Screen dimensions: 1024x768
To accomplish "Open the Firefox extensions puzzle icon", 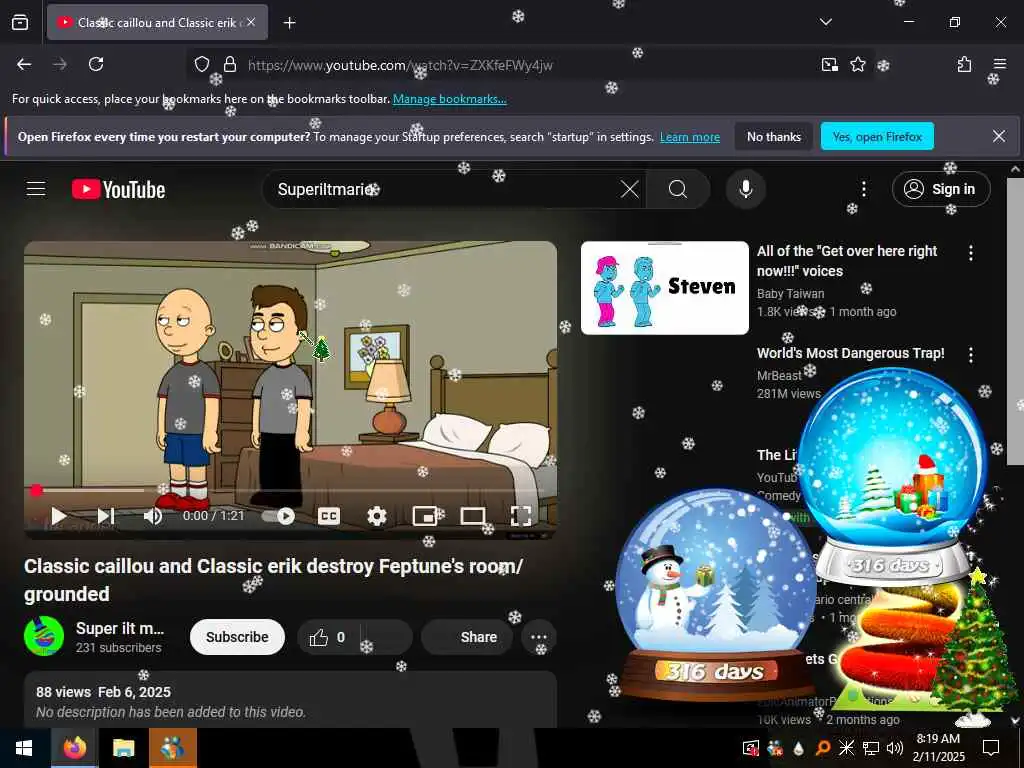I will pos(964,64).
